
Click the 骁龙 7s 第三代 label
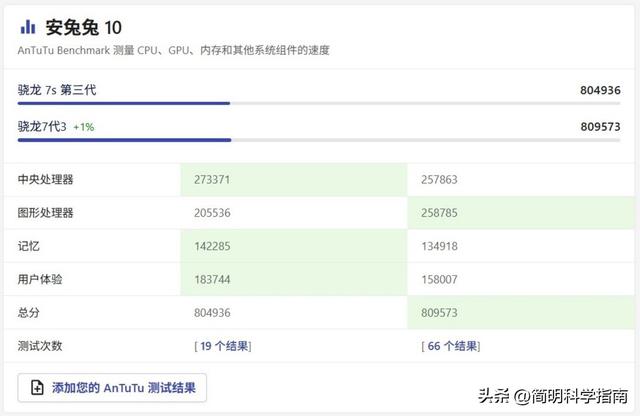57,90
